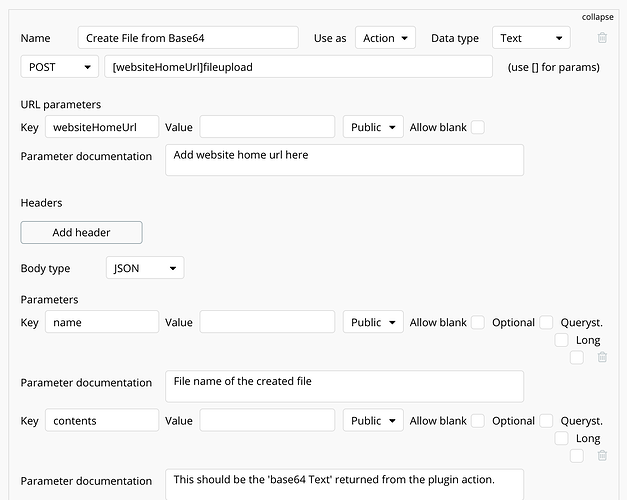Viewport: 627px width, 500px height.
Task: Focus the Value field for websiteHomeUrl
Action: click(x=267, y=127)
